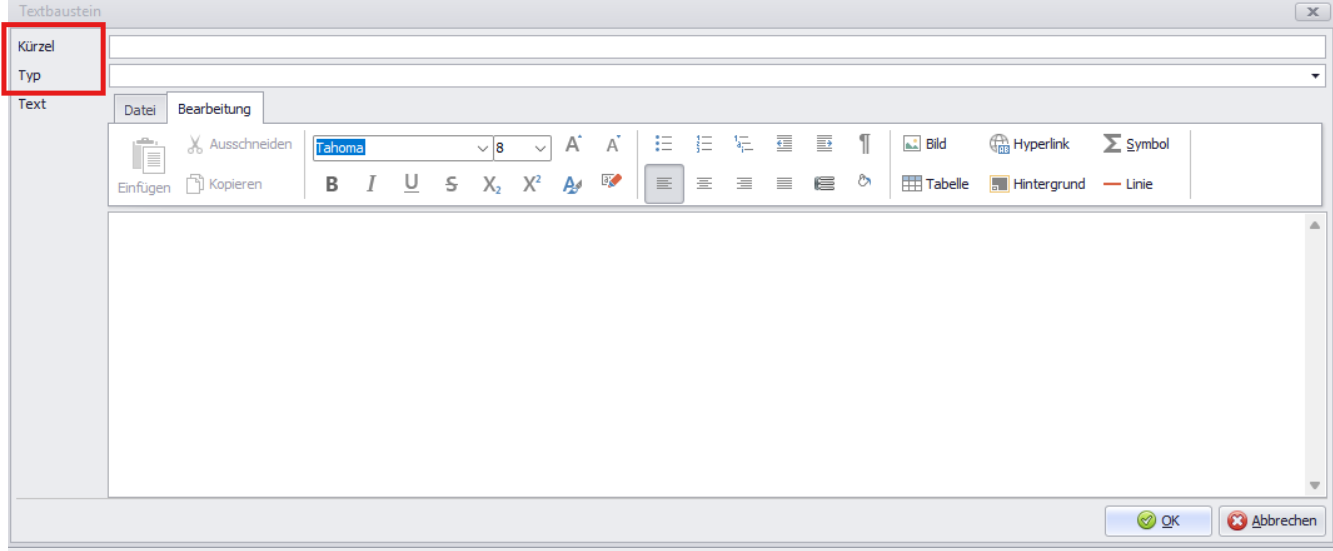Open the font size dropdown
Image resolution: width=1333 pixels, height=551 pixels.
click(541, 148)
